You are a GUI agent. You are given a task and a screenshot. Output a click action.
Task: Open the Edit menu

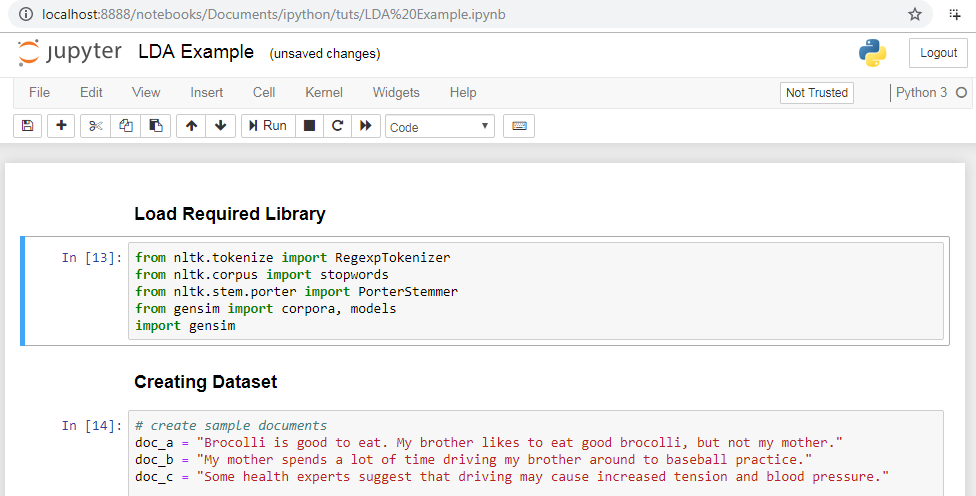[91, 92]
